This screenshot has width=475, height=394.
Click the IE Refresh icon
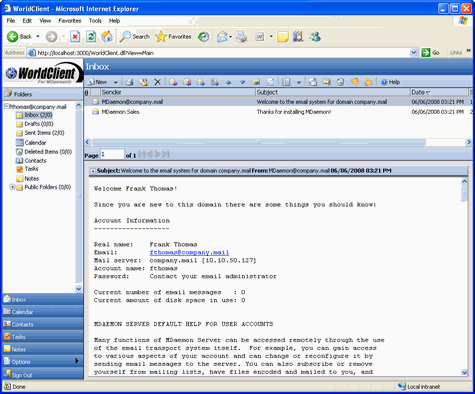[91, 37]
